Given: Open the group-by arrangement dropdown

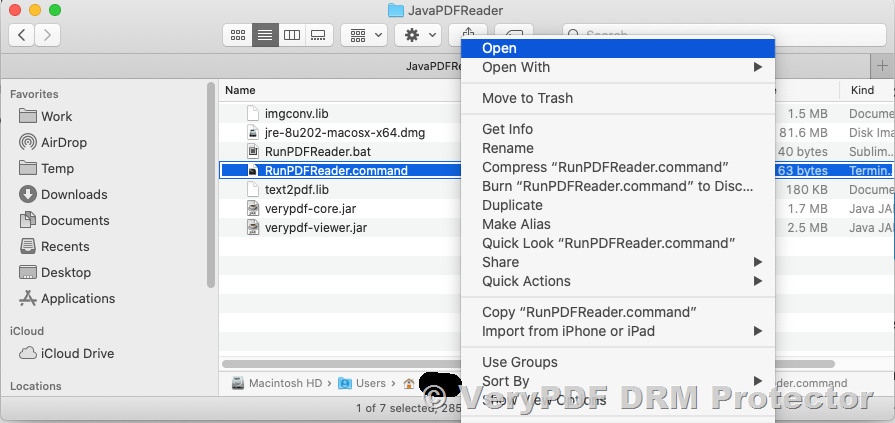Looking at the screenshot, I should coord(364,35).
